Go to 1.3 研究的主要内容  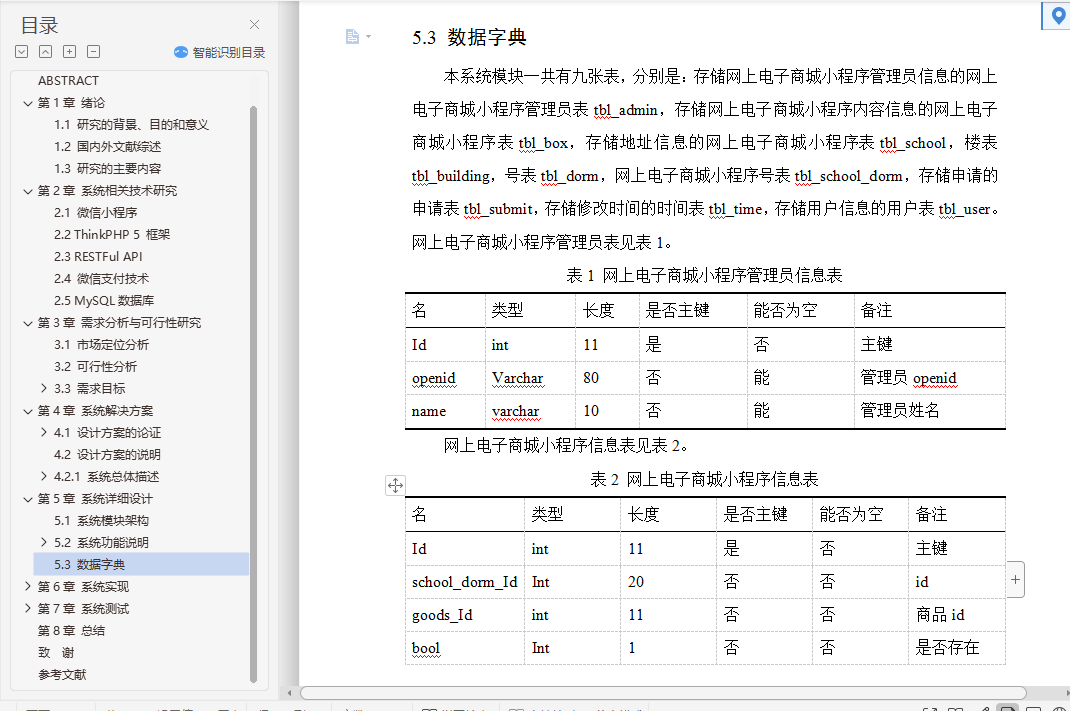pyautogui.click(x=107, y=169)
